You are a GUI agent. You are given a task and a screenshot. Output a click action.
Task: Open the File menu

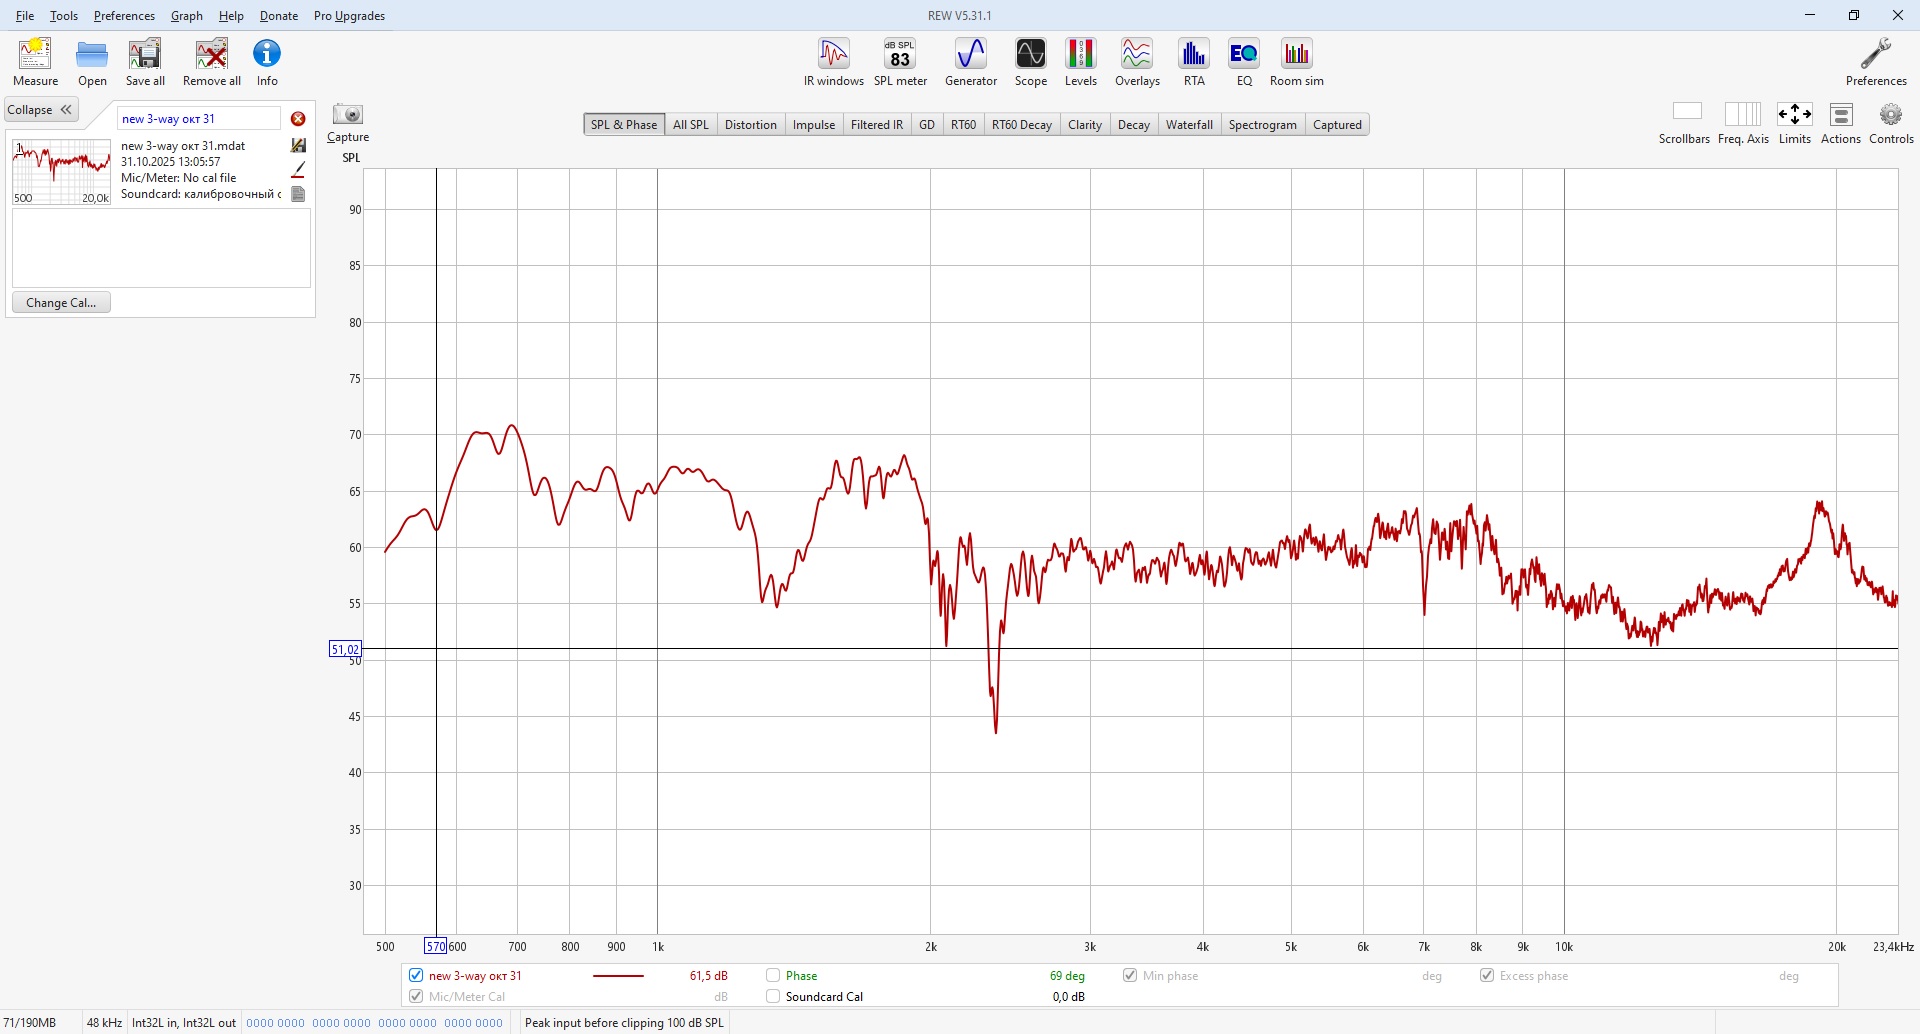(25, 16)
